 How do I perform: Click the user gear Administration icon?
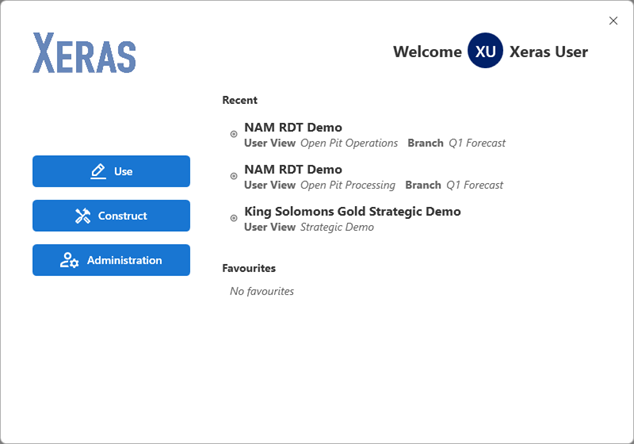pos(69,260)
